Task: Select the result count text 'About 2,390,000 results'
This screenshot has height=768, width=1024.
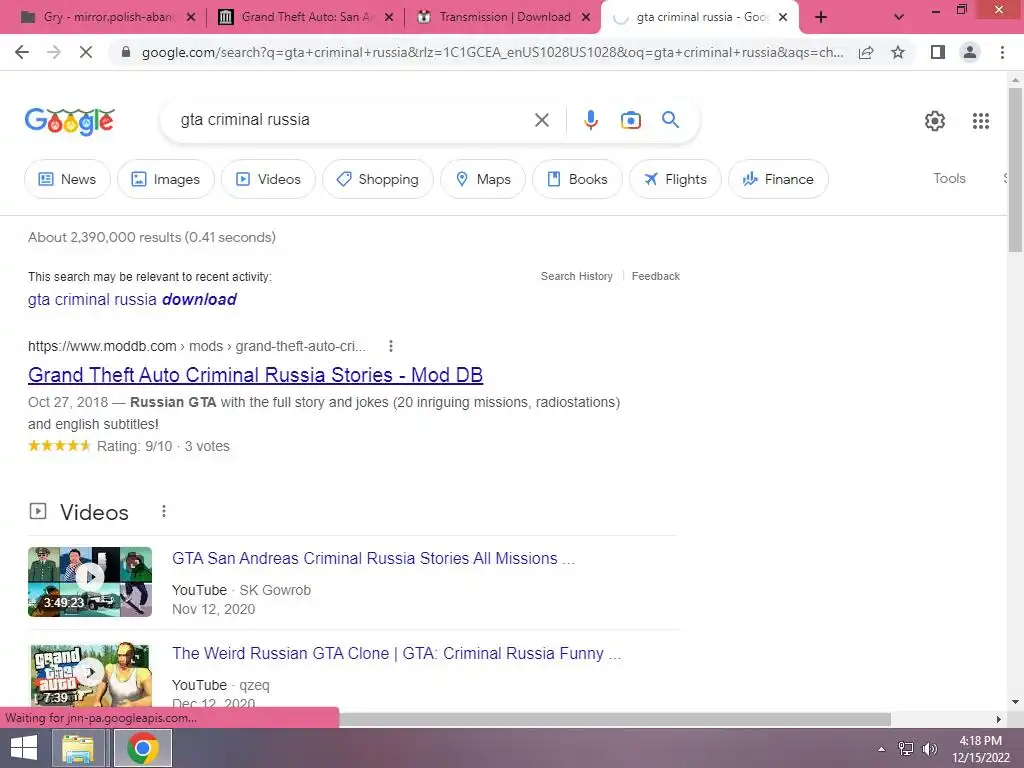Action: [x=104, y=237]
